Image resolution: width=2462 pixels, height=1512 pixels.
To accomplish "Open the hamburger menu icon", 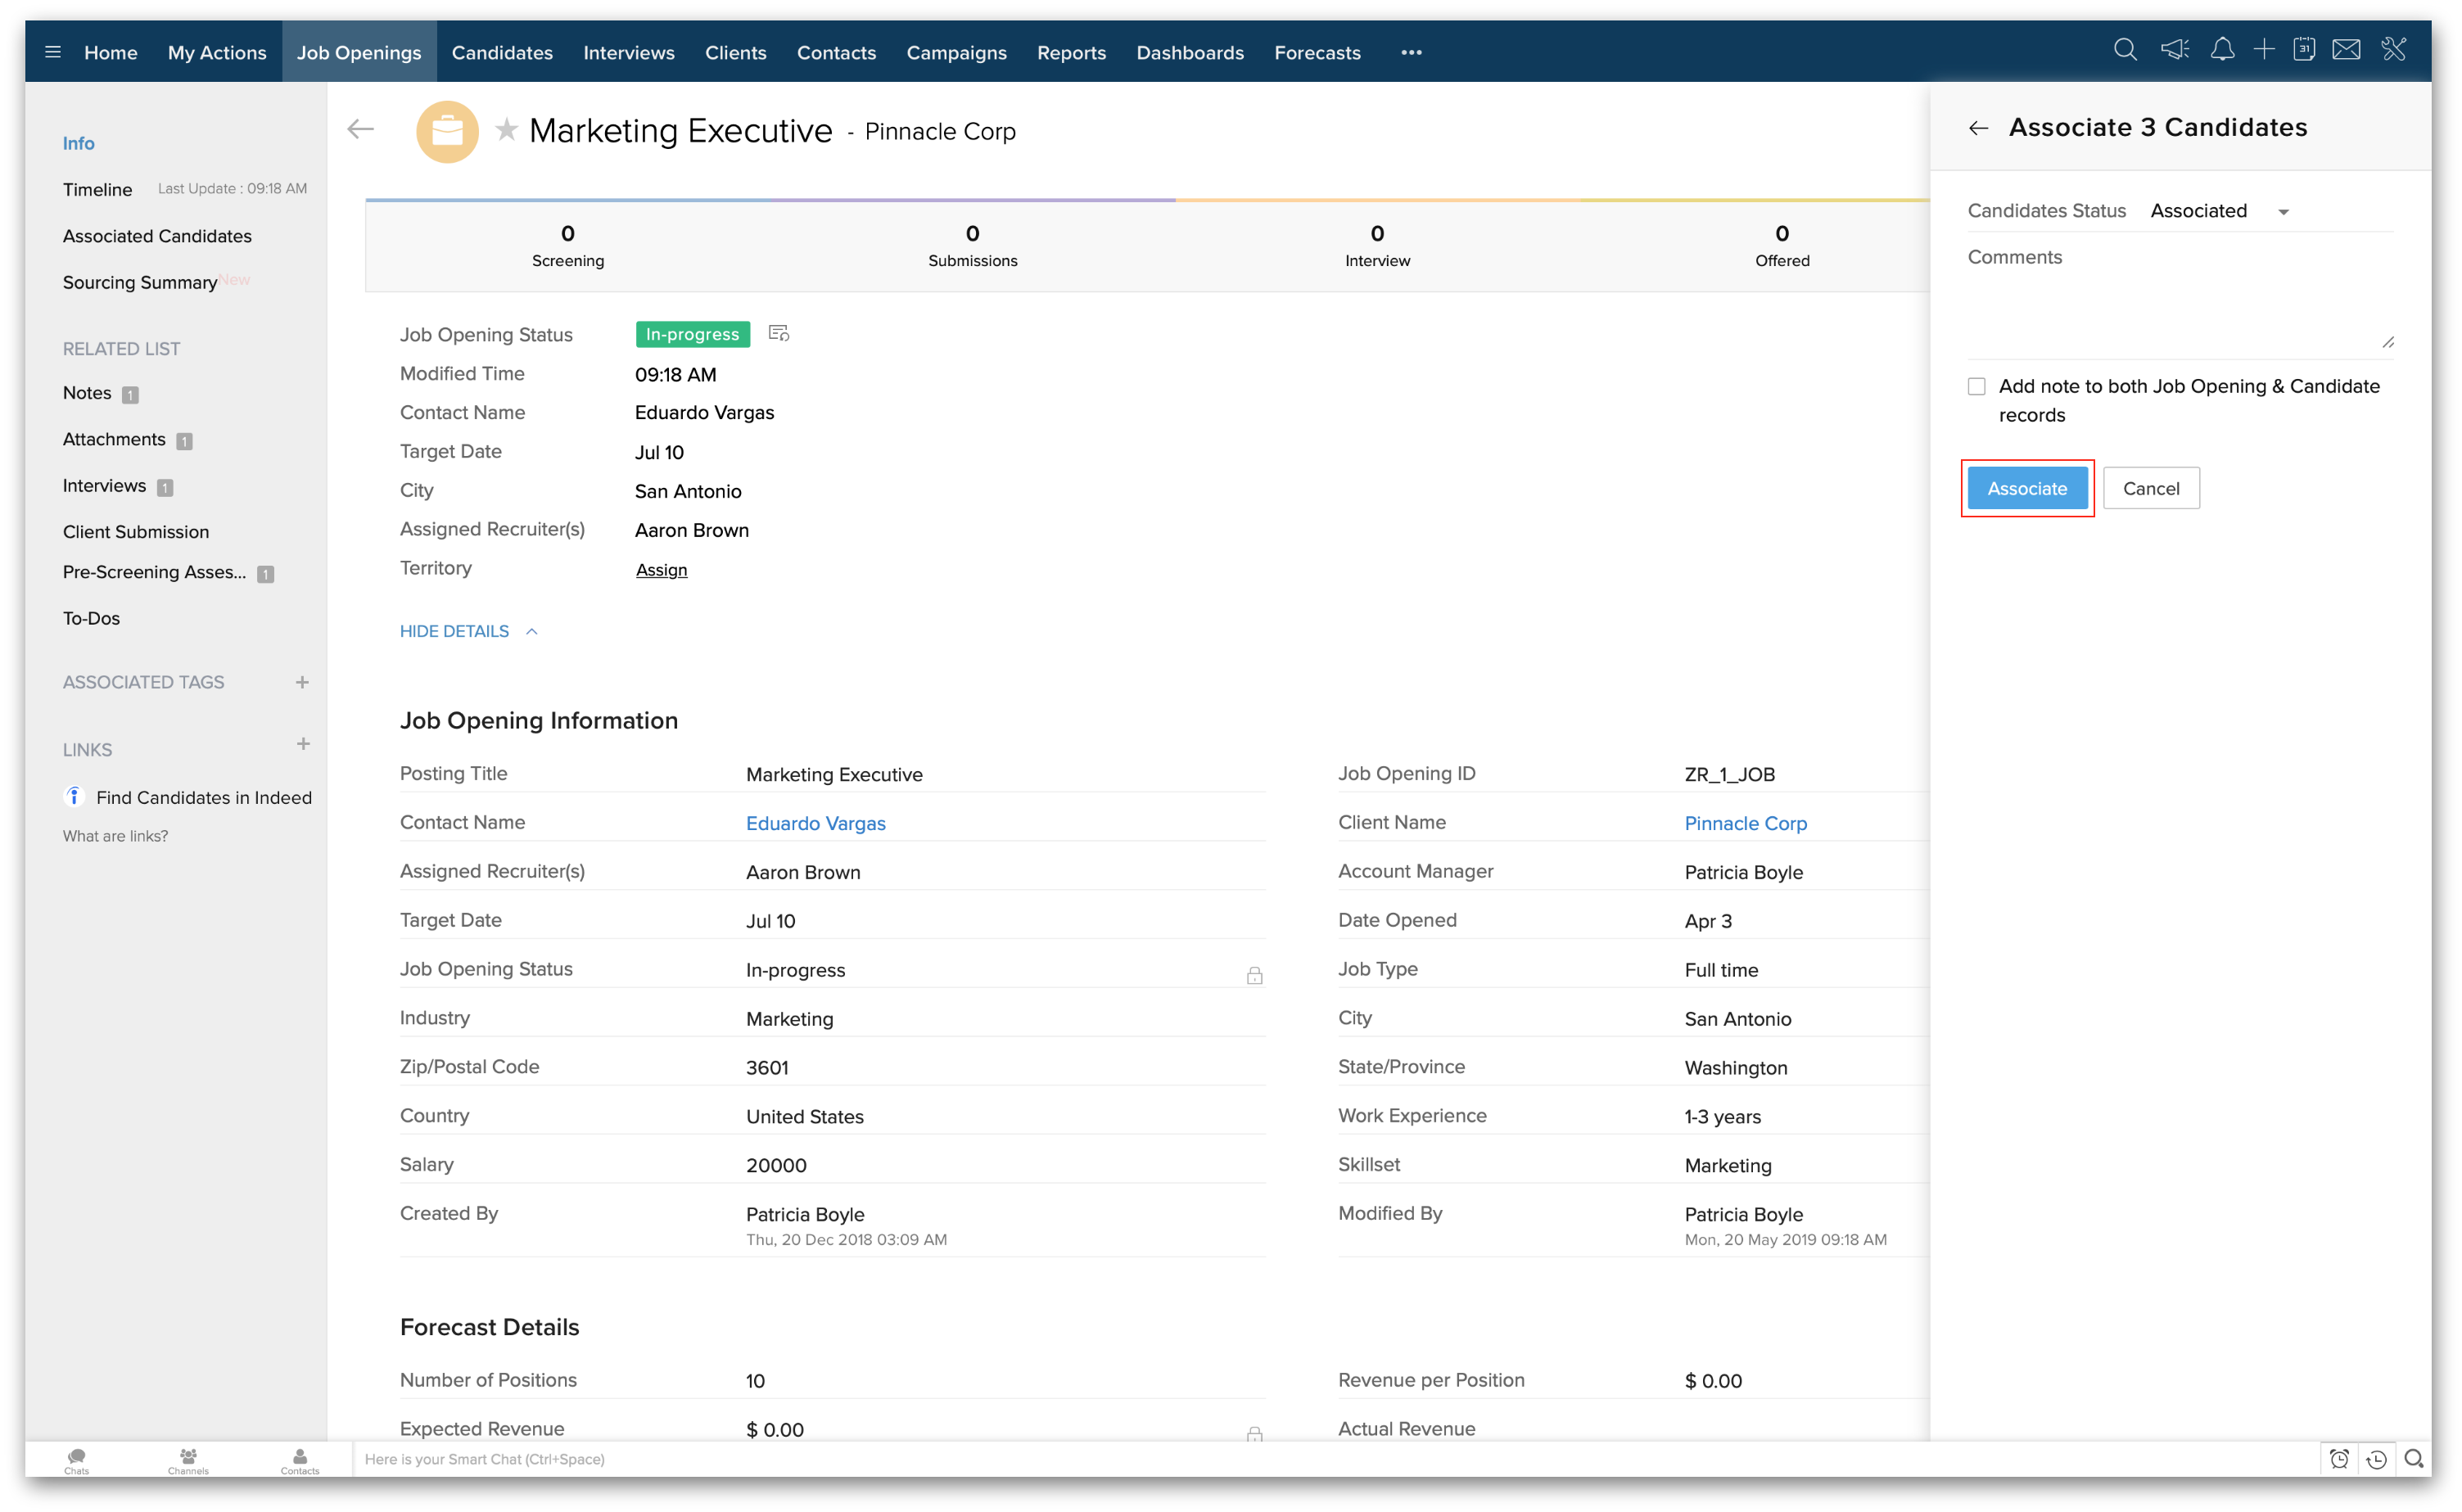I will [x=53, y=52].
